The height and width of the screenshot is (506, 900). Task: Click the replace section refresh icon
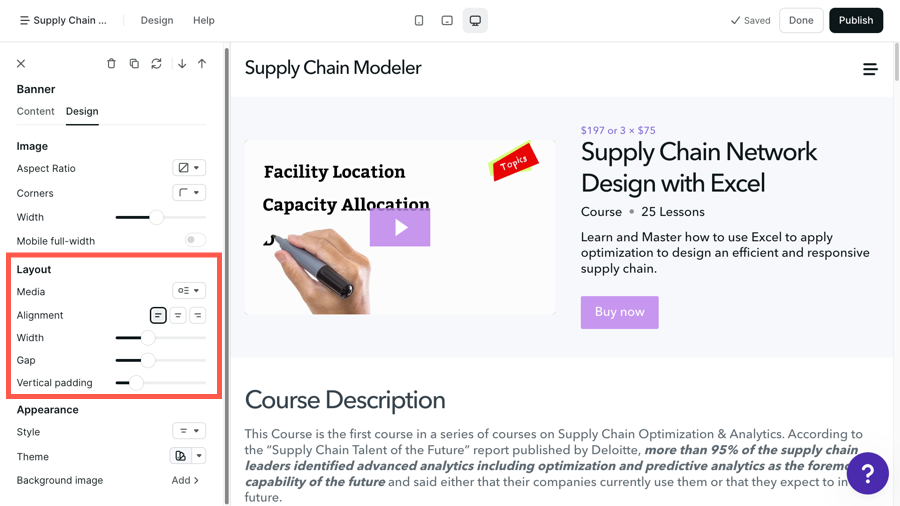point(156,64)
